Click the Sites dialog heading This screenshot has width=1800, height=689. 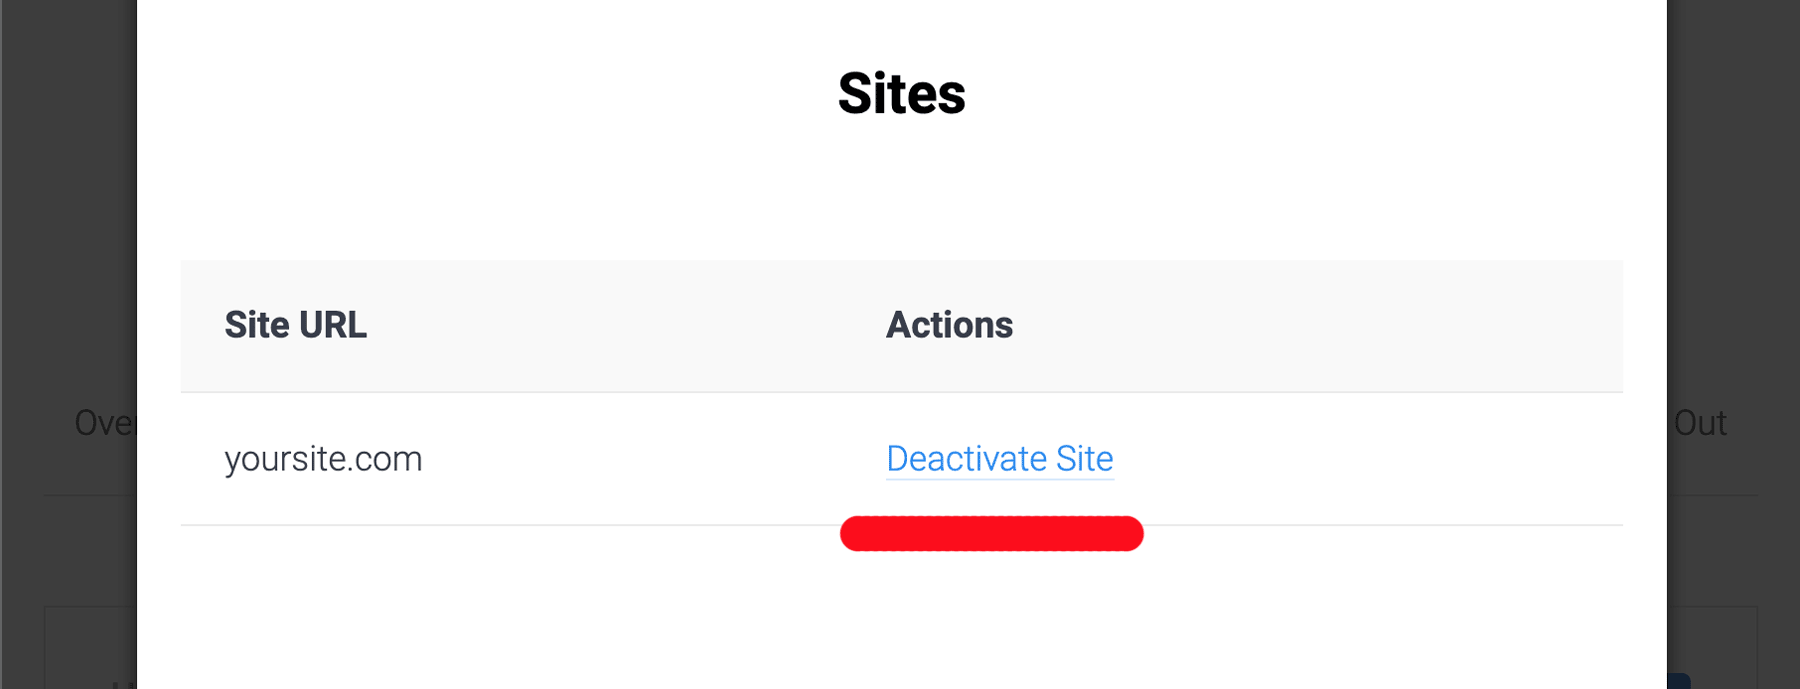pyautogui.click(x=901, y=94)
